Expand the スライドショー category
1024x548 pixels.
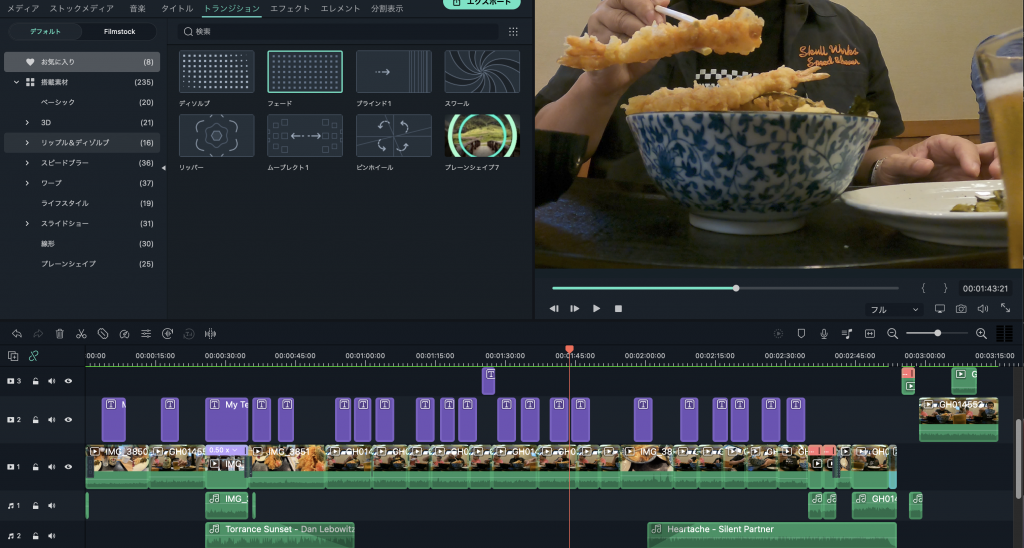pos(27,223)
